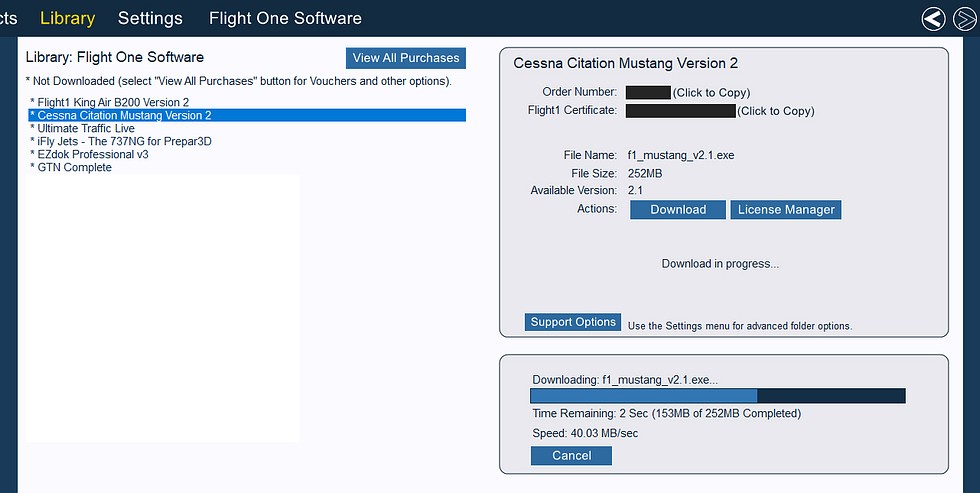The width and height of the screenshot is (980, 493).
Task: Click the download progress bar
Action: (718, 396)
